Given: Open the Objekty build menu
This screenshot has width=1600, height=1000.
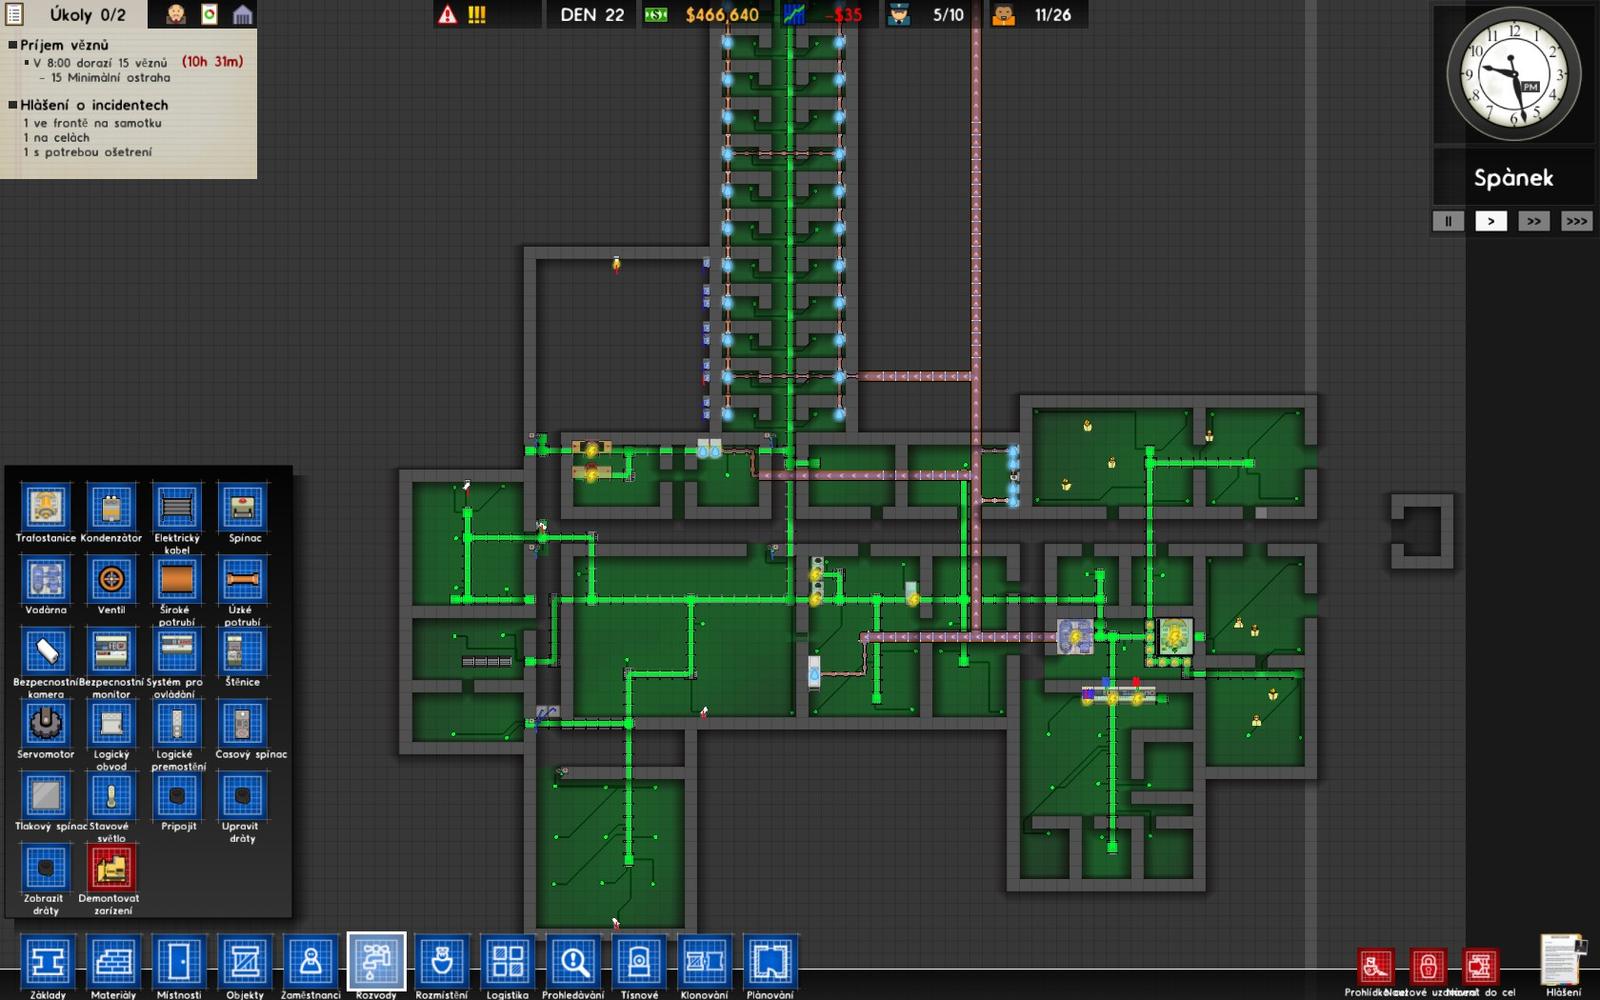Looking at the screenshot, I should pyautogui.click(x=245, y=962).
